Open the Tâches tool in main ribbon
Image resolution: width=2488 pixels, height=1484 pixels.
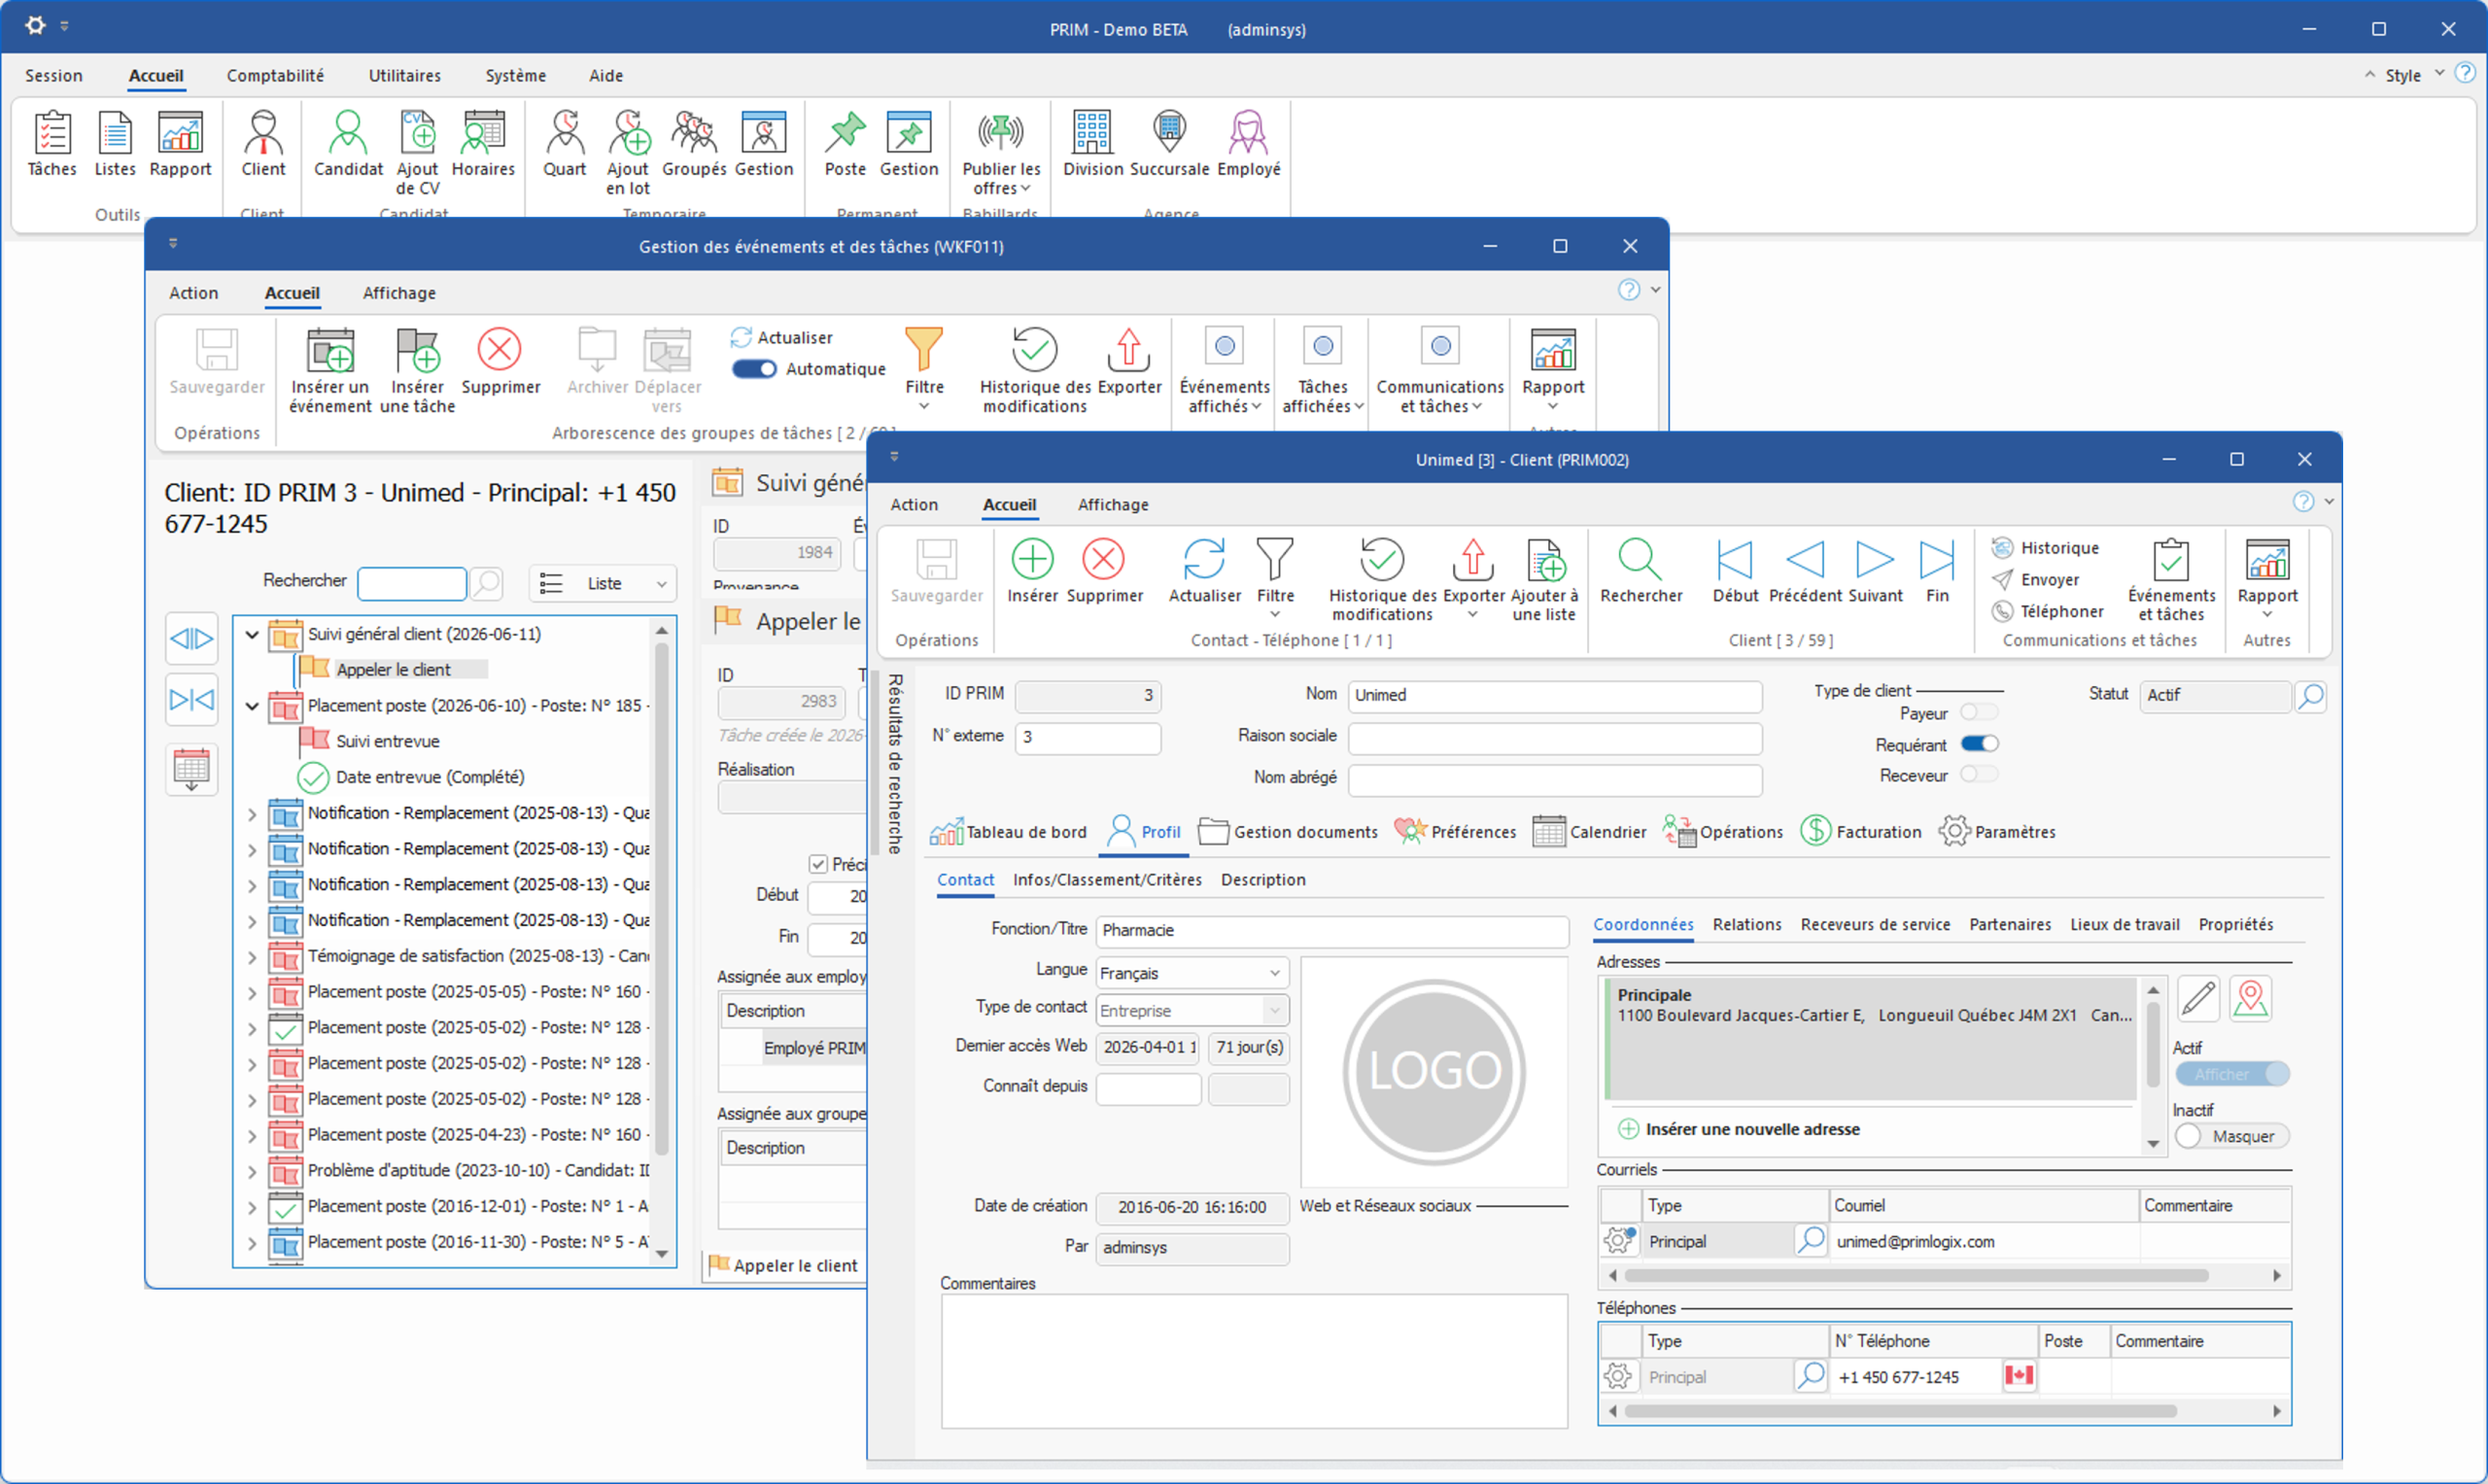pyautogui.click(x=51, y=145)
